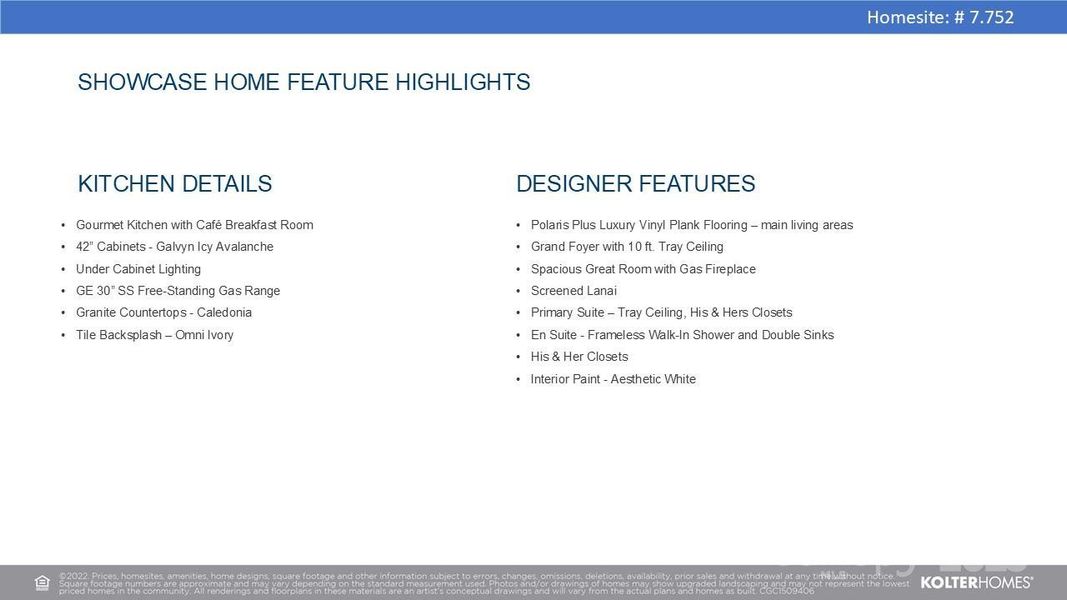Select the Under Cabinet Lighting bullet

coord(138,269)
